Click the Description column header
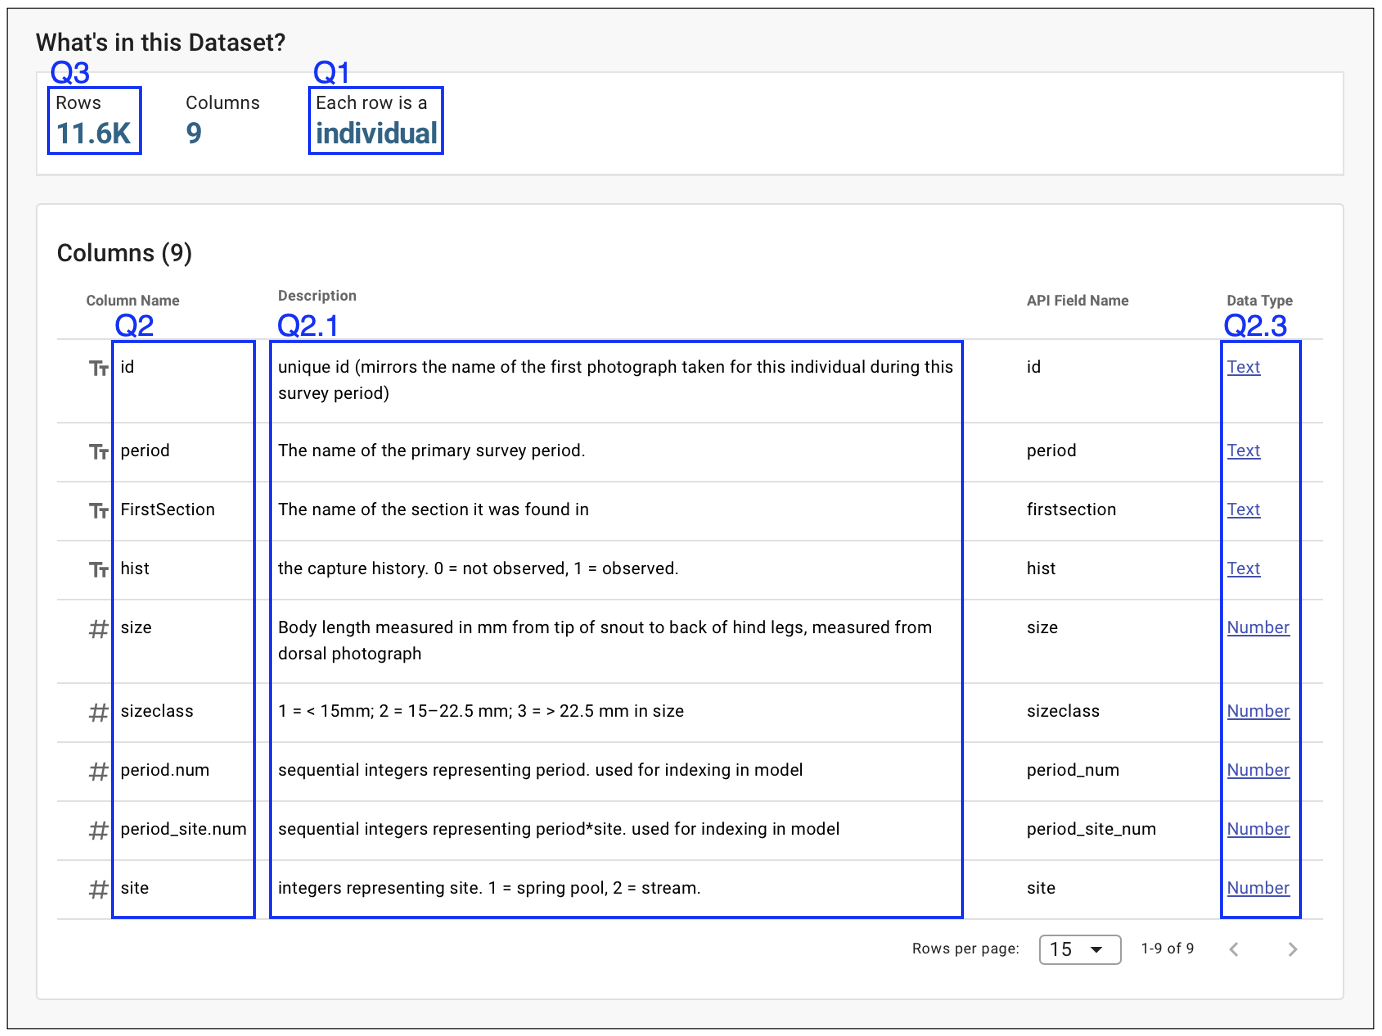 pos(317,296)
